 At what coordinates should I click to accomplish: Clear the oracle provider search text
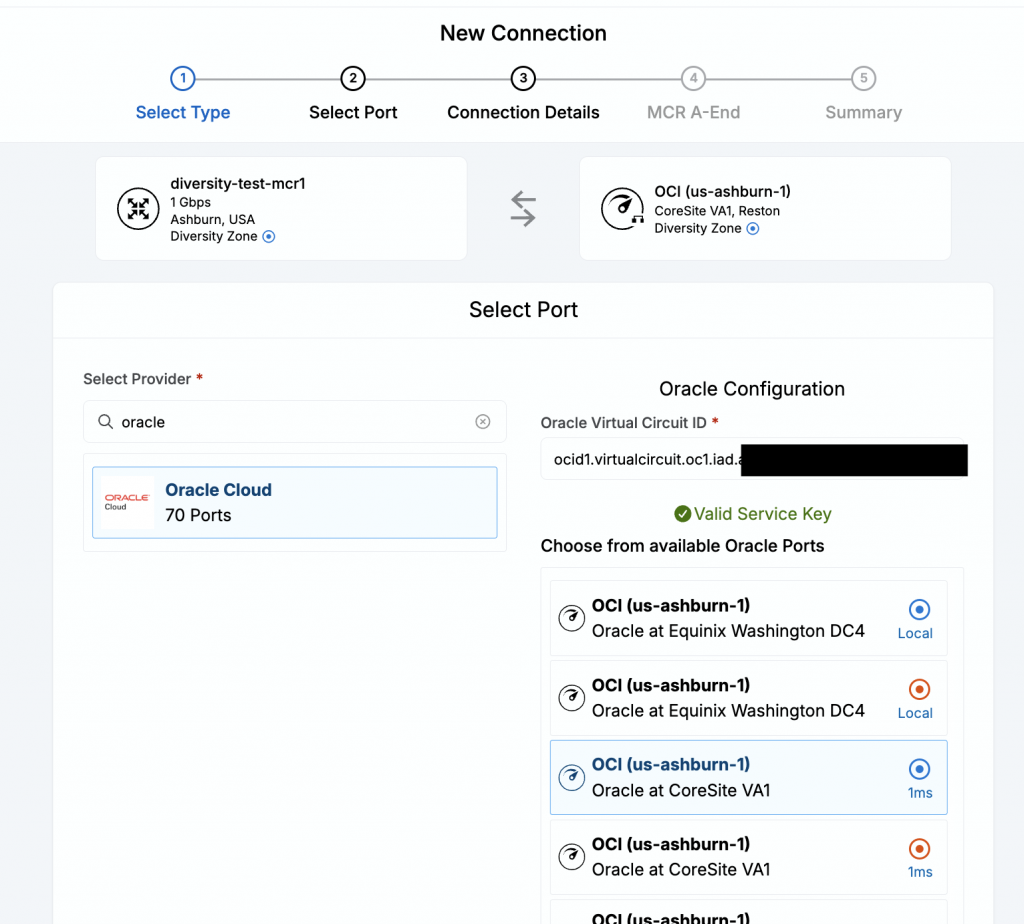[483, 422]
